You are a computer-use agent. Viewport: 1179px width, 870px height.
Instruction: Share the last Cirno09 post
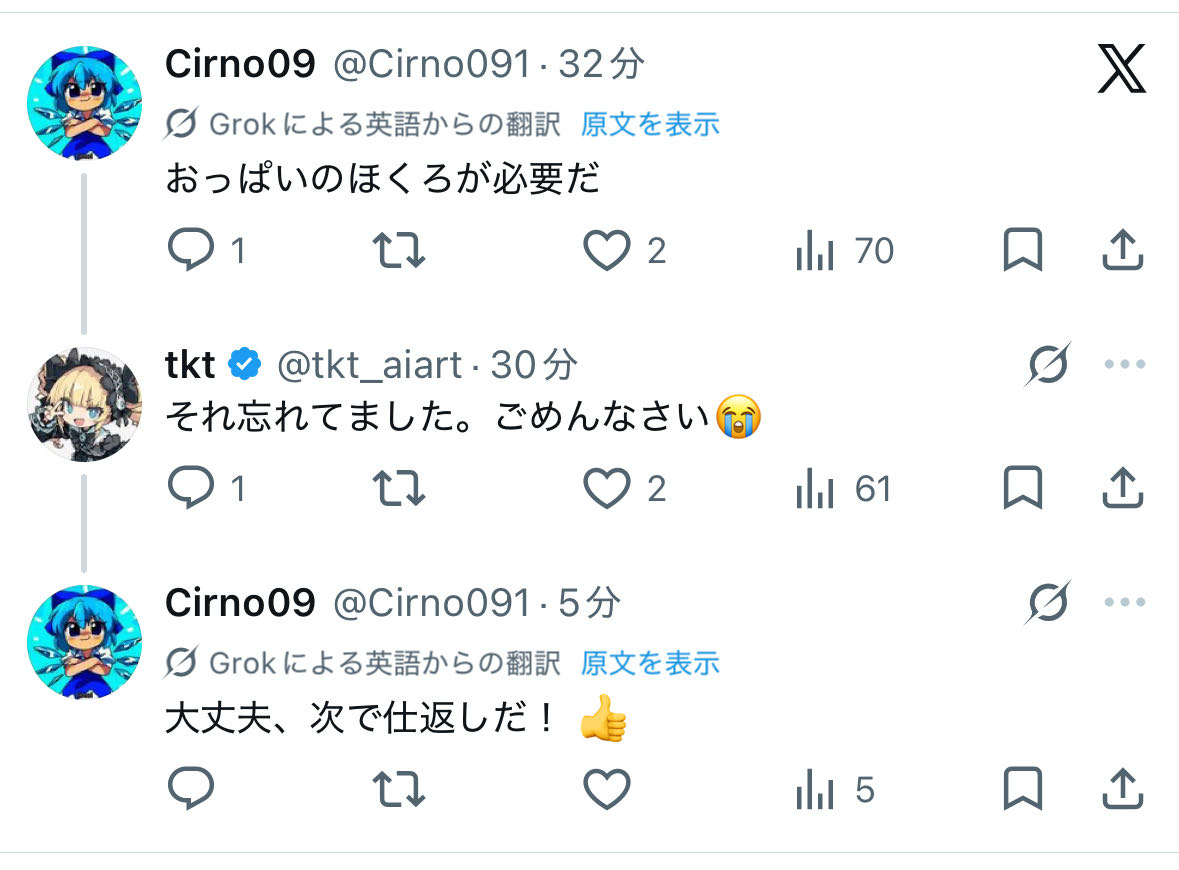coord(1122,791)
